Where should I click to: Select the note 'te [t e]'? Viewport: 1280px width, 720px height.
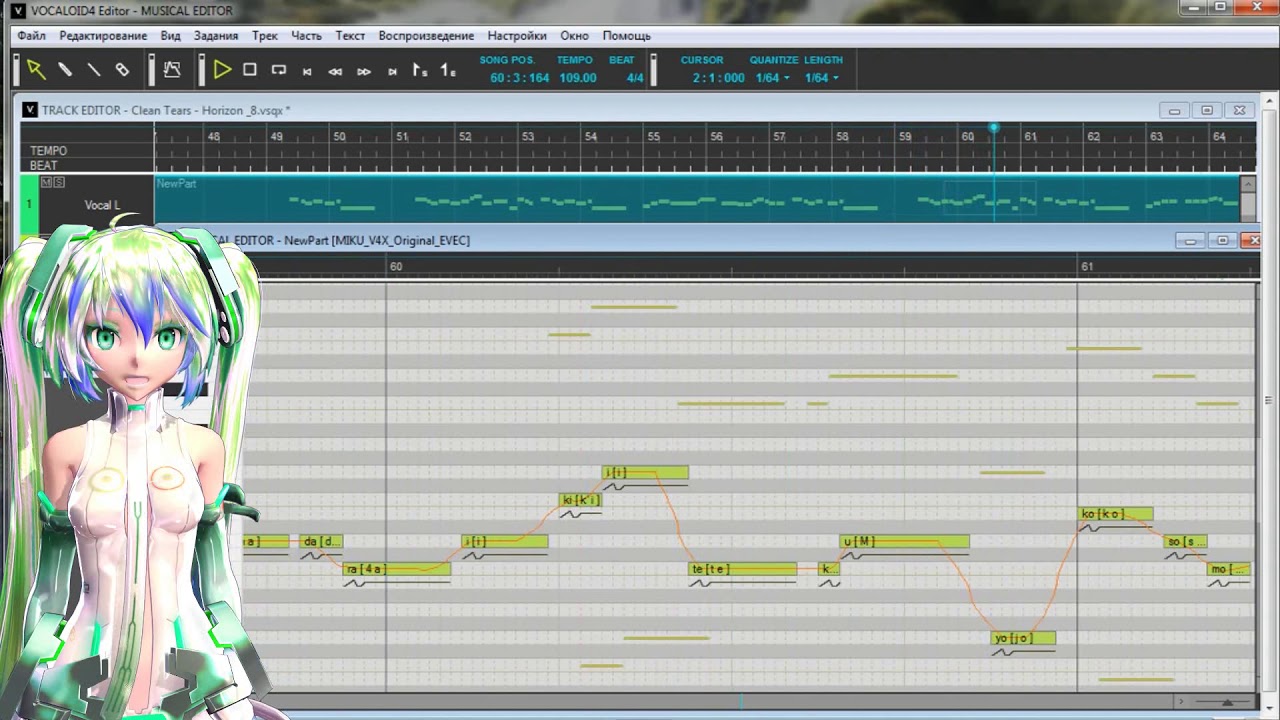[743, 569]
